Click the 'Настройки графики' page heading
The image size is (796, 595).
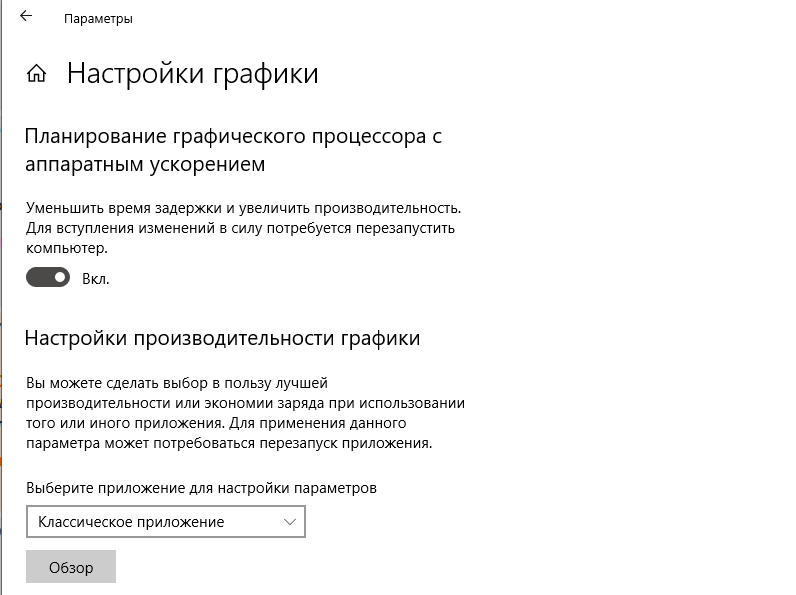tap(192, 74)
